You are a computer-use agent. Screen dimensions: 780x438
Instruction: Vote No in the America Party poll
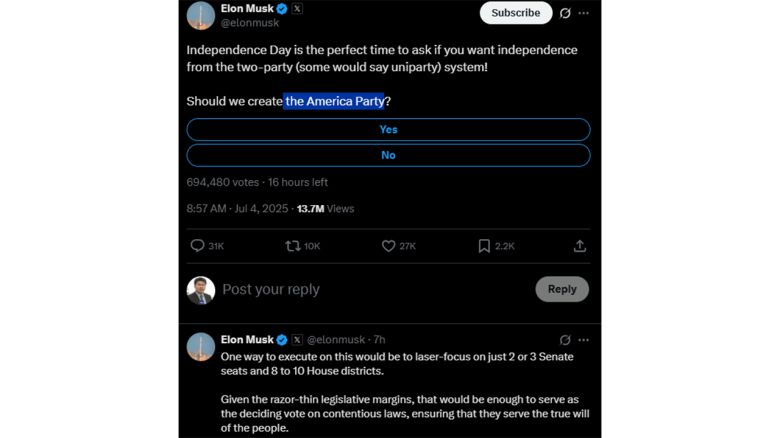(388, 155)
